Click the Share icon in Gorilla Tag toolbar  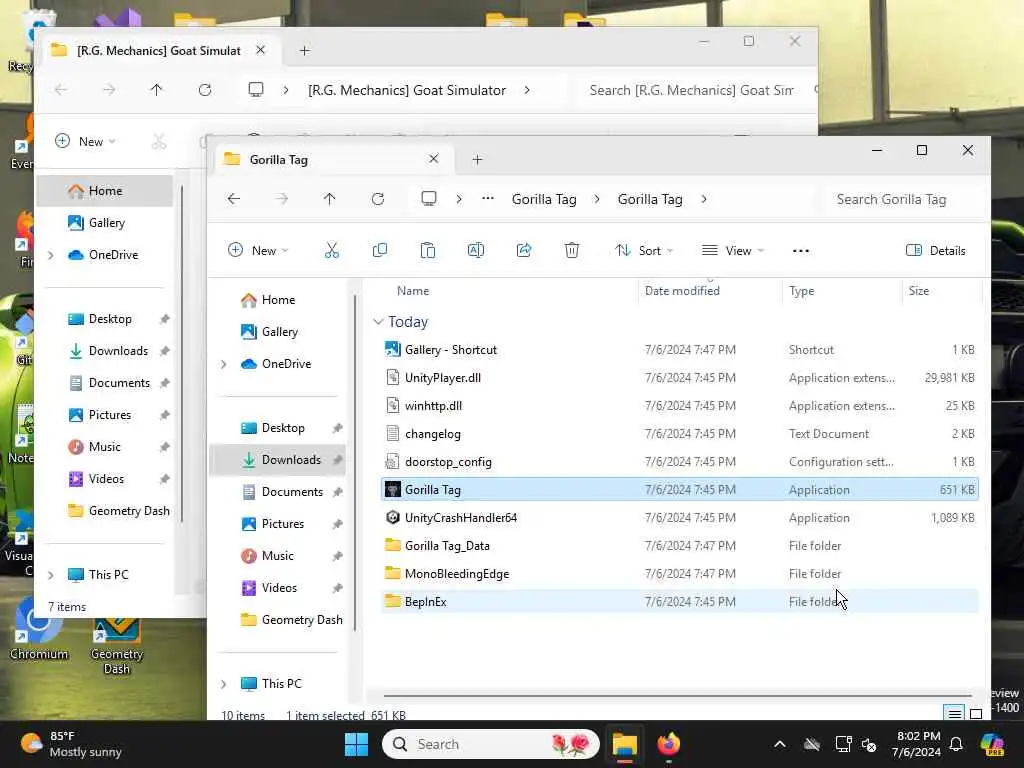coord(524,251)
